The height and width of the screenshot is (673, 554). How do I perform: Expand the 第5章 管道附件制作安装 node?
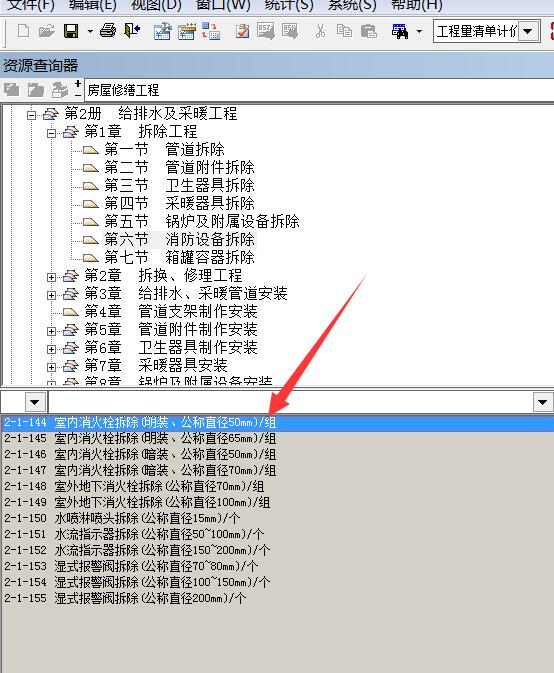(51, 331)
